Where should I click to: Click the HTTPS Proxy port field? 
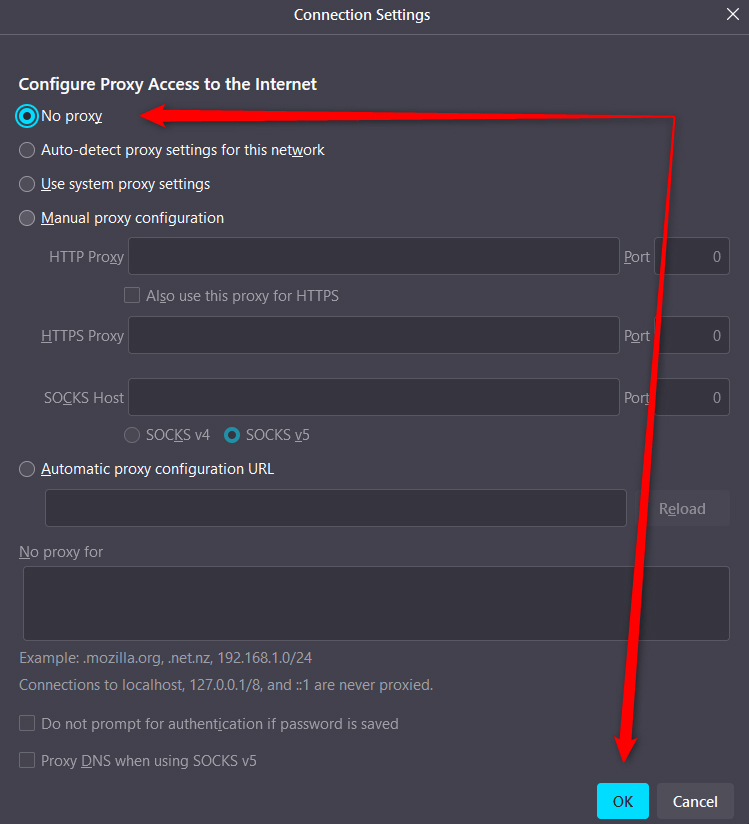click(691, 335)
